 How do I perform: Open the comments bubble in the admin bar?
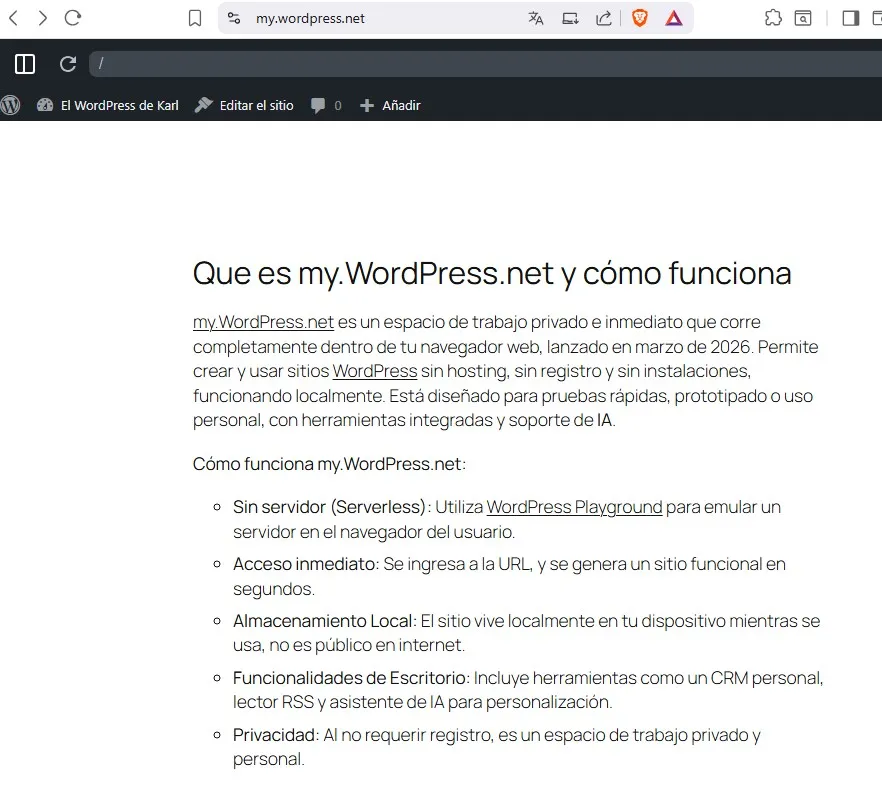pyautogui.click(x=325, y=105)
